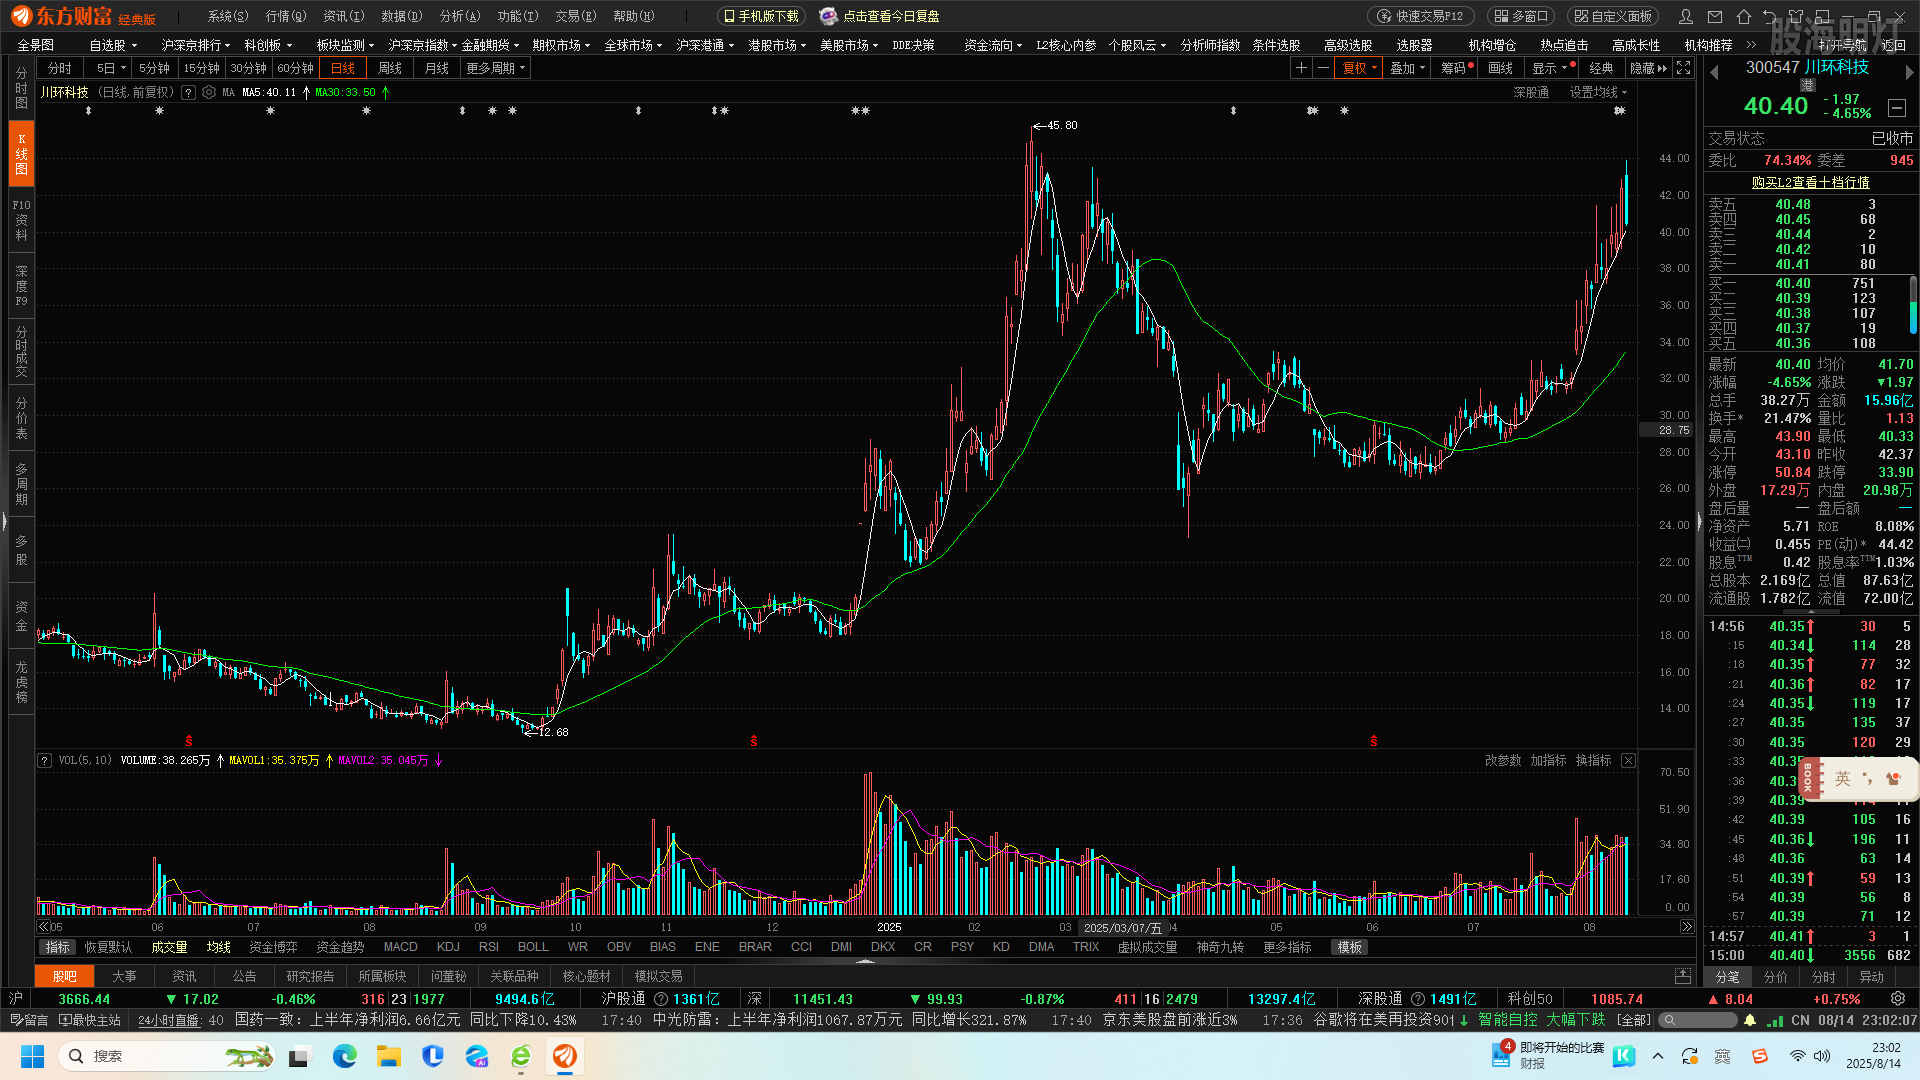Open the 帮助(H) menu
1920x1080 pixels.
[633, 16]
